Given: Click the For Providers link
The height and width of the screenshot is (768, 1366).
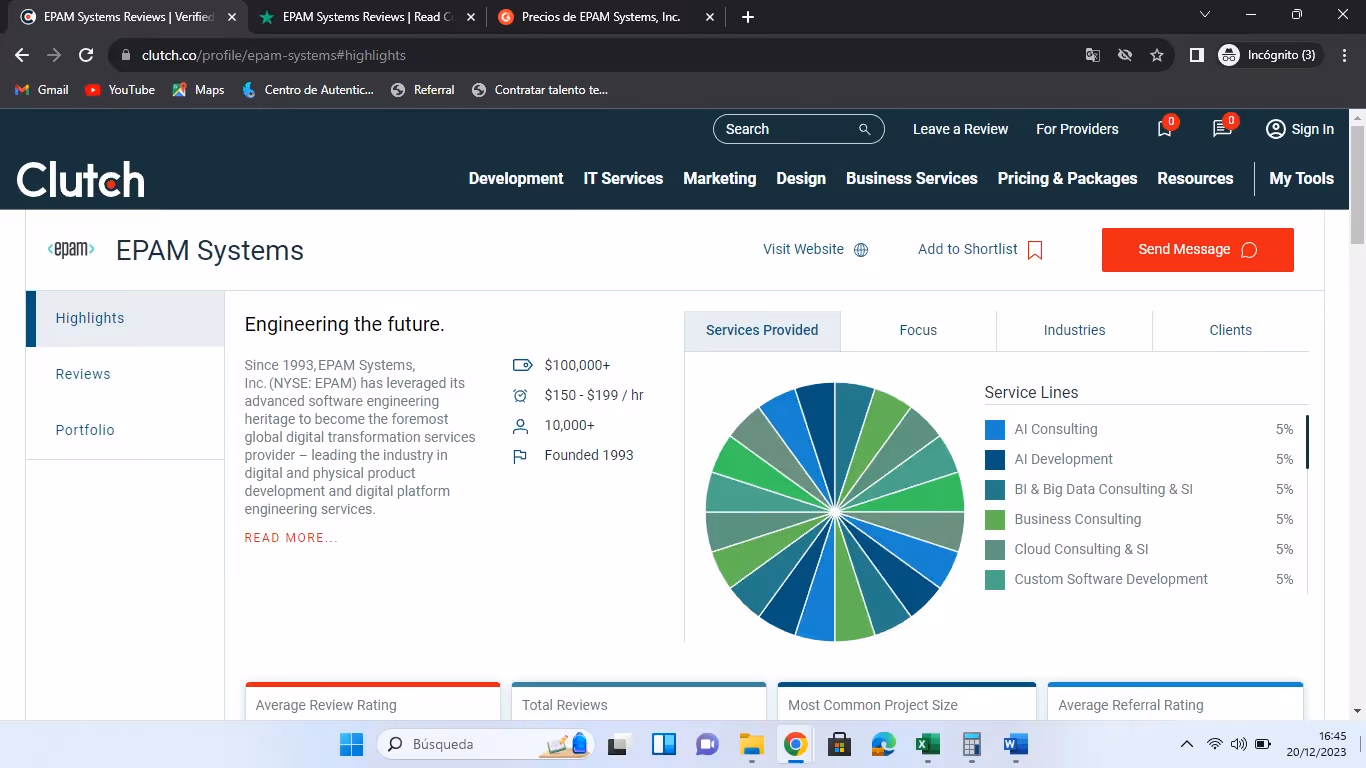Looking at the screenshot, I should click(1077, 129).
